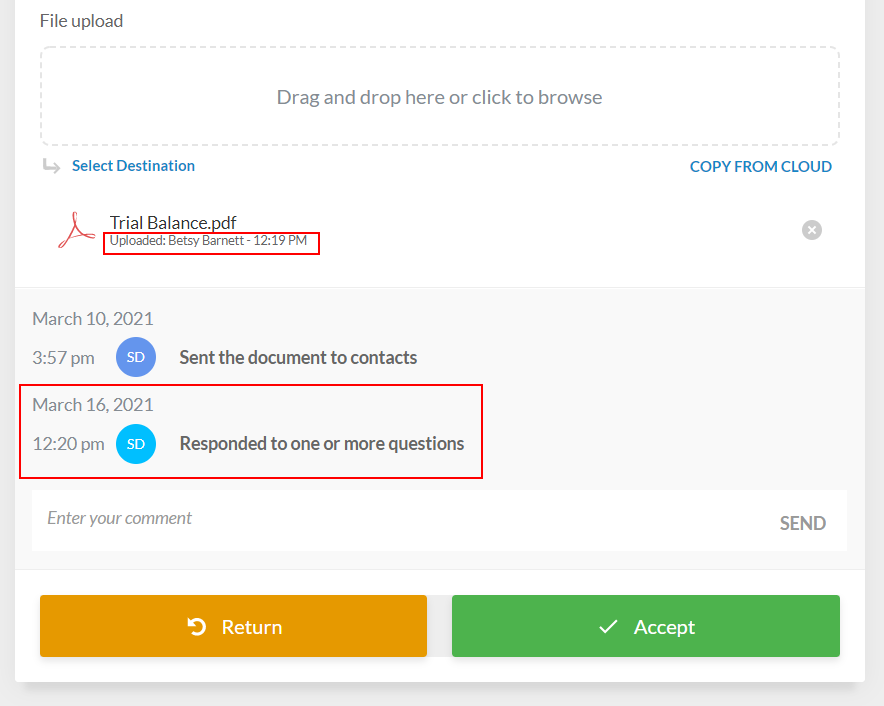
Task: Click the Uploaded by Betsy Barnett details
Action: point(208,241)
